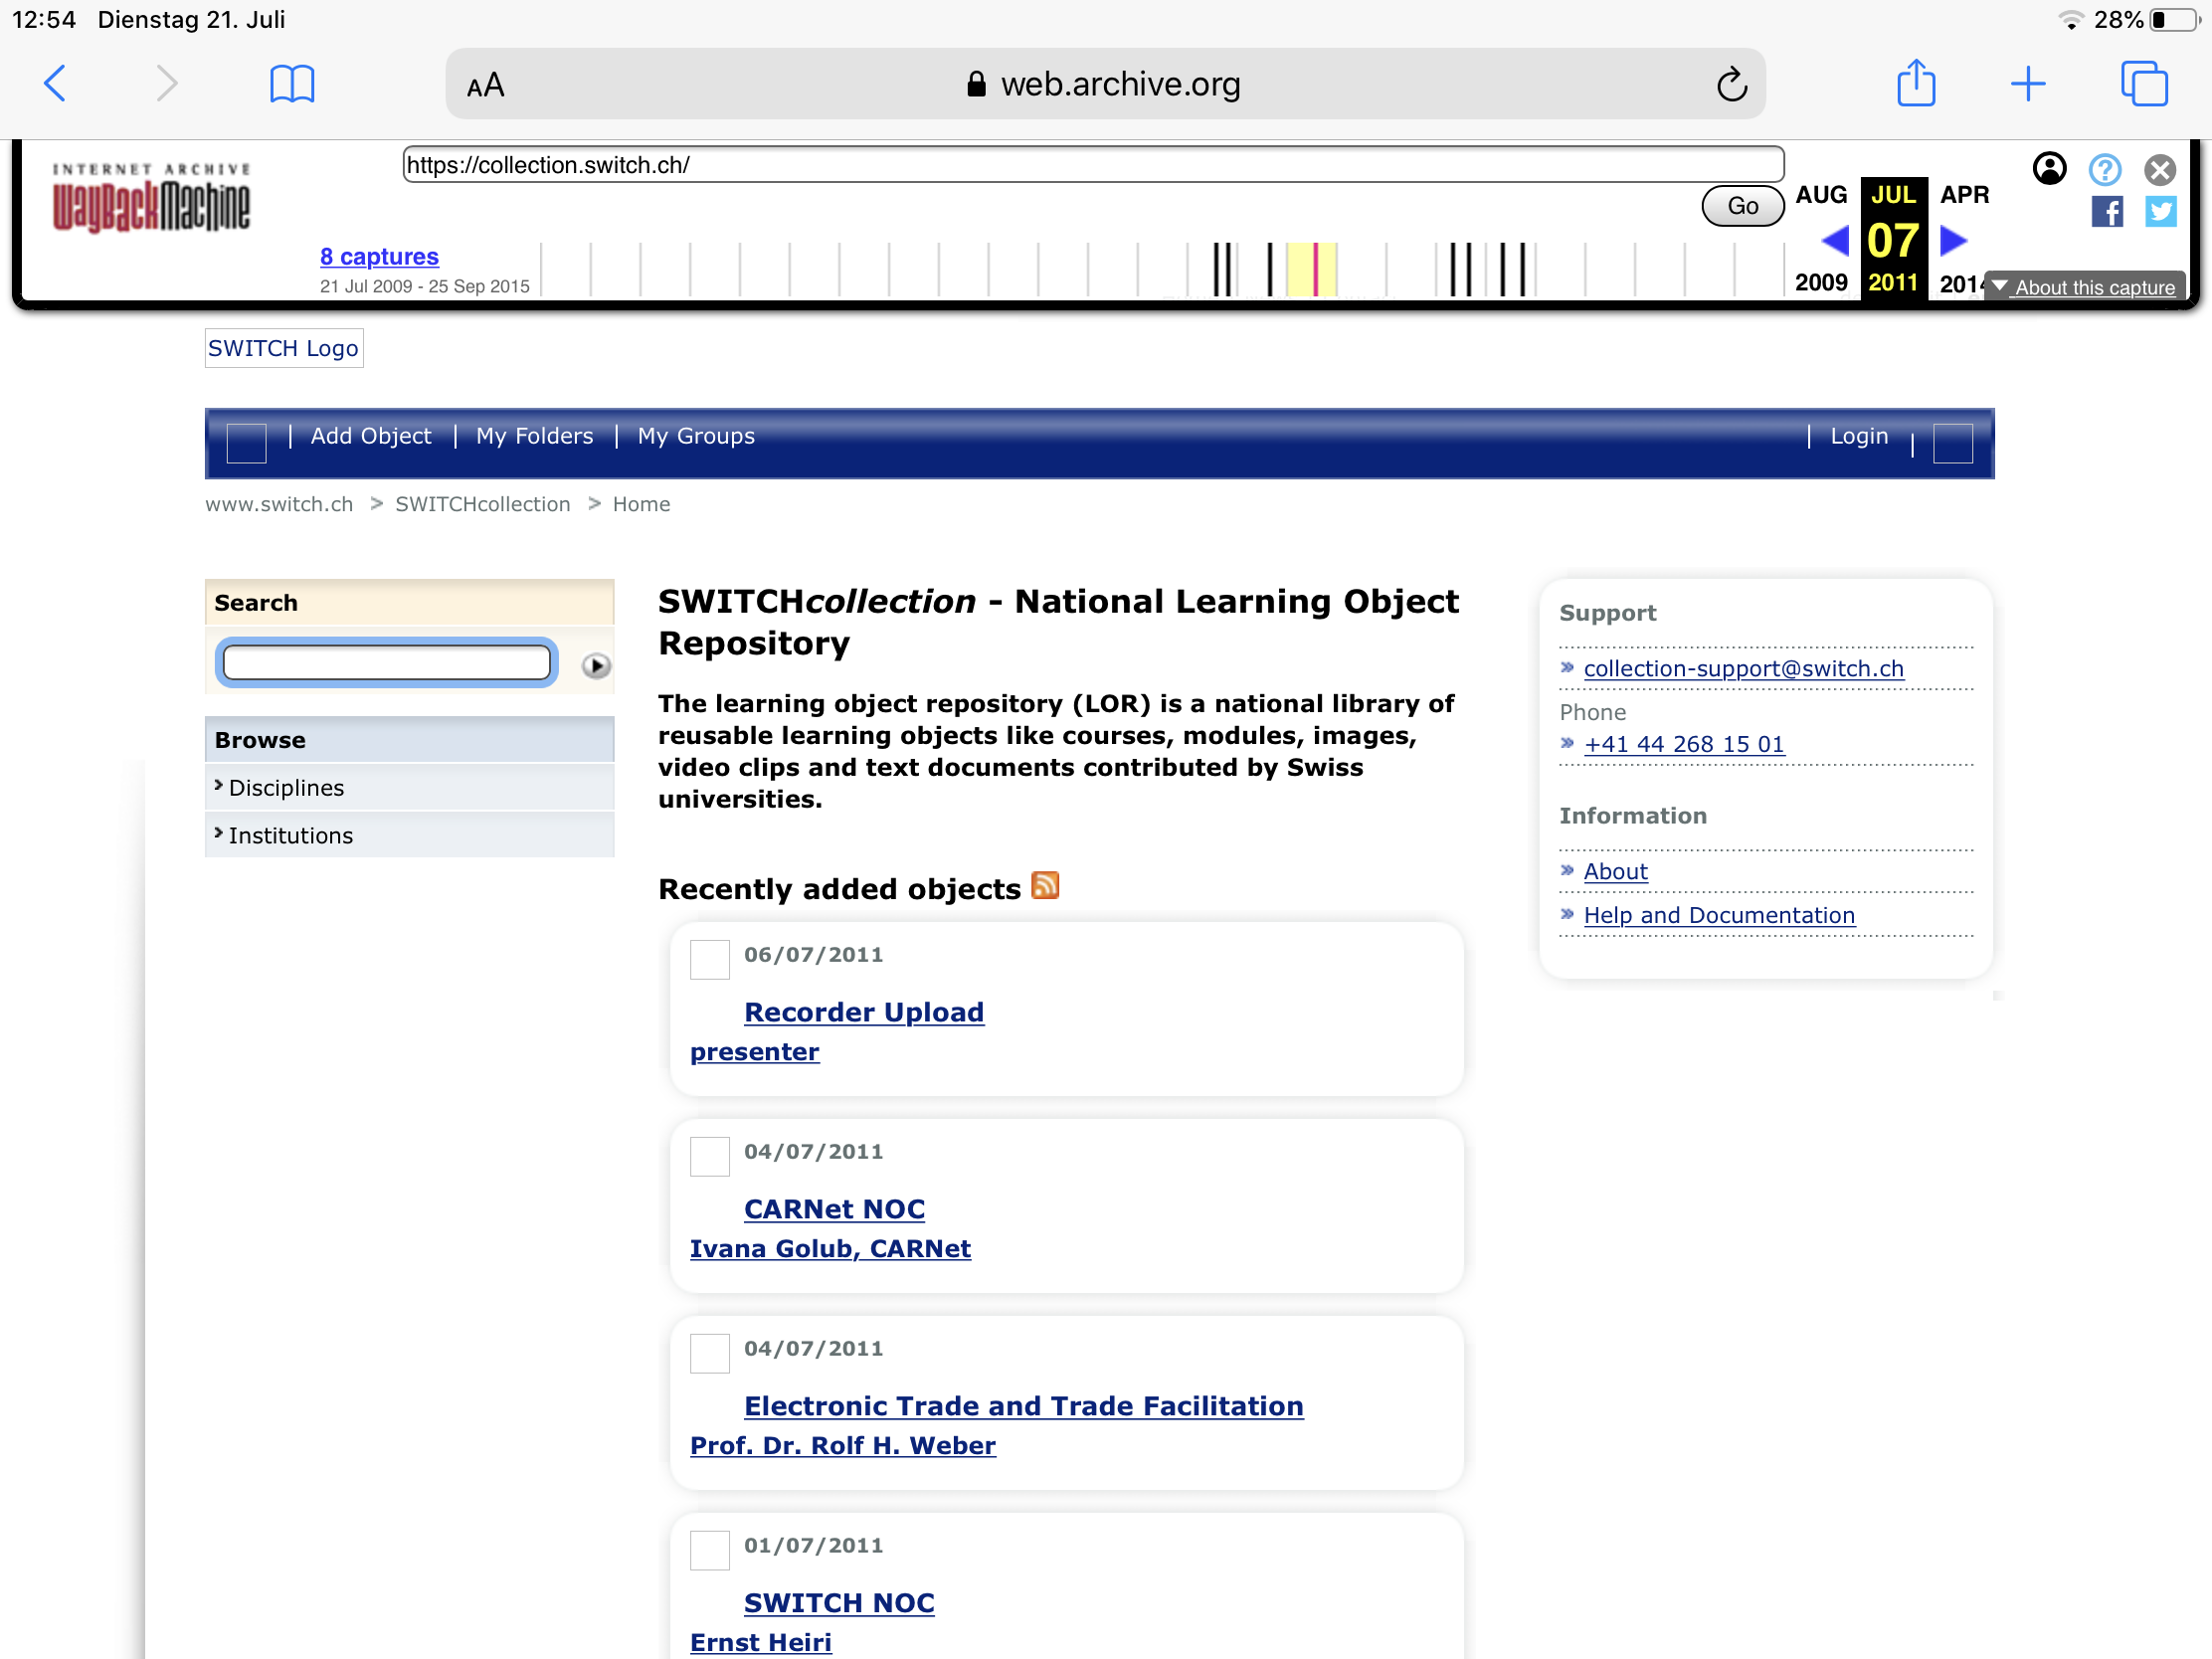Go to previous capture blue arrow
This screenshot has height=1659, width=2212.
point(1835,240)
